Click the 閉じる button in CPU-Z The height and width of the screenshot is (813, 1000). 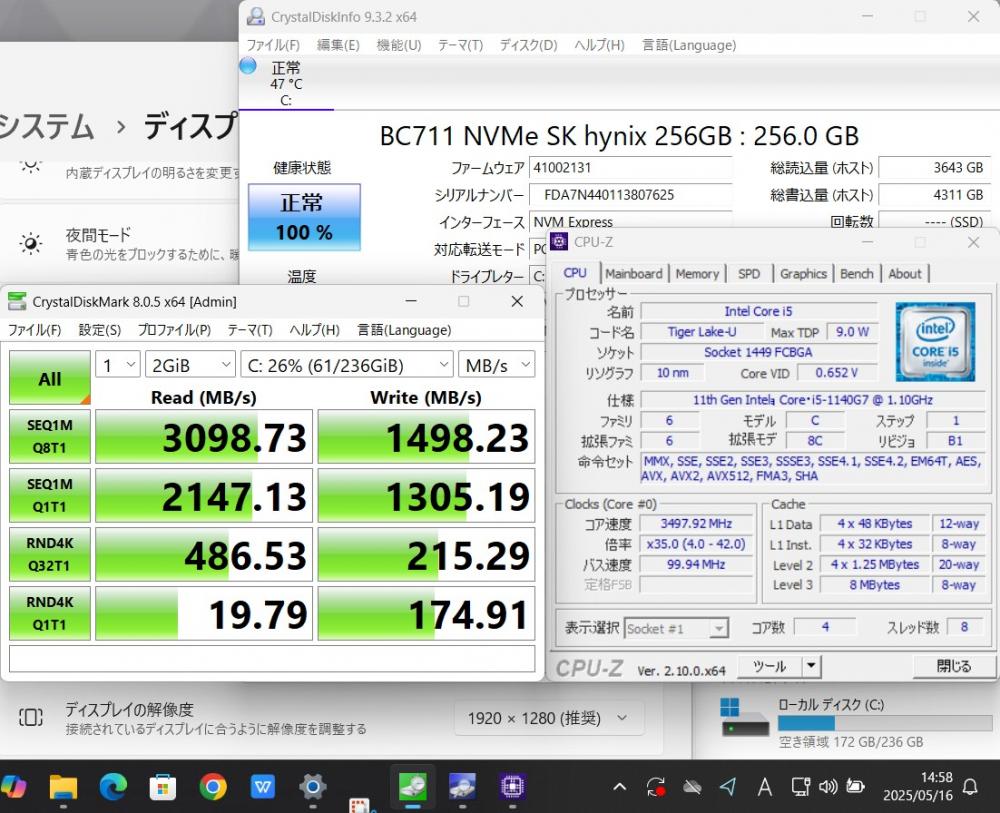point(954,666)
